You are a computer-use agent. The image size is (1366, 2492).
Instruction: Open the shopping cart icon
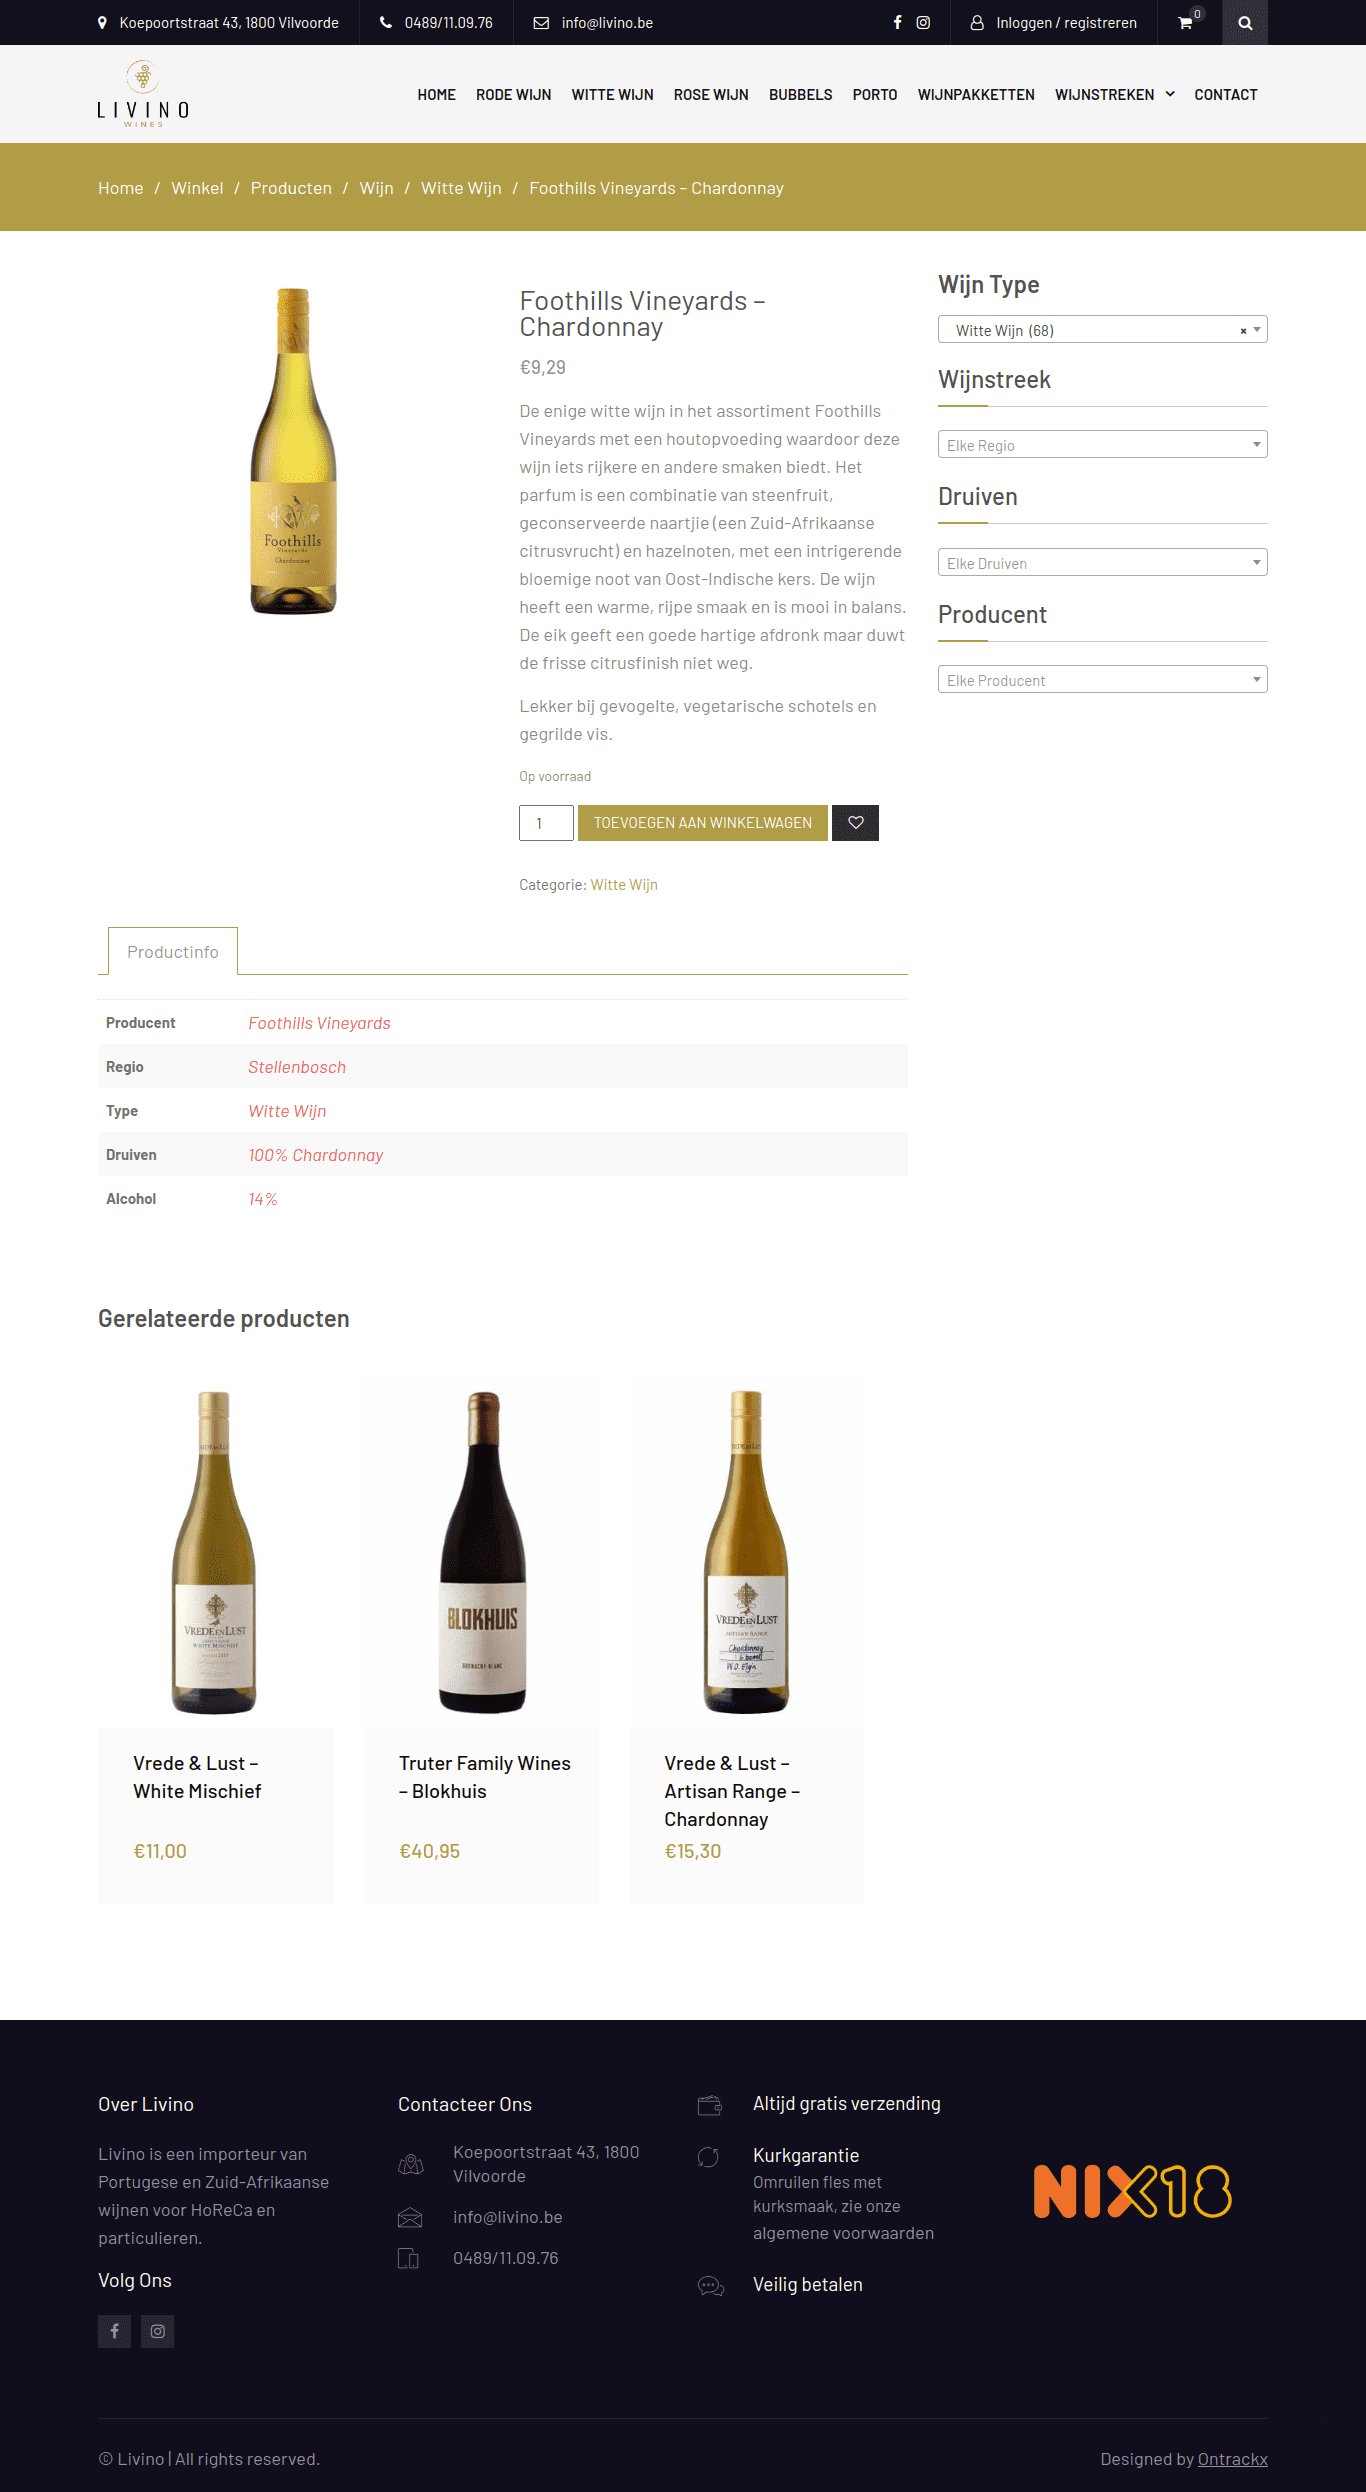1185,22
